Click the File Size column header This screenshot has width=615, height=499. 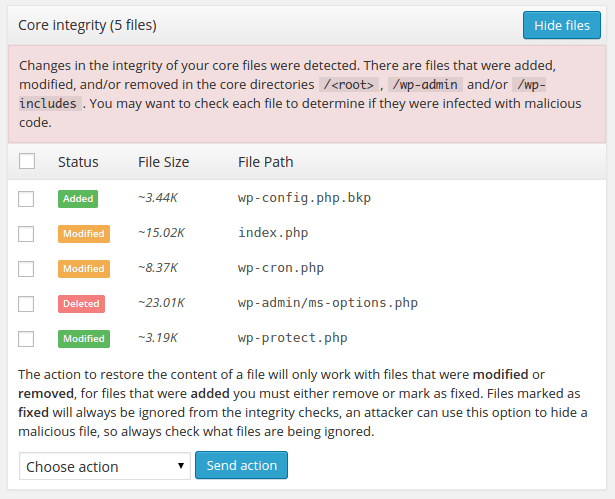pyautogui.click(x=164, y=162)
